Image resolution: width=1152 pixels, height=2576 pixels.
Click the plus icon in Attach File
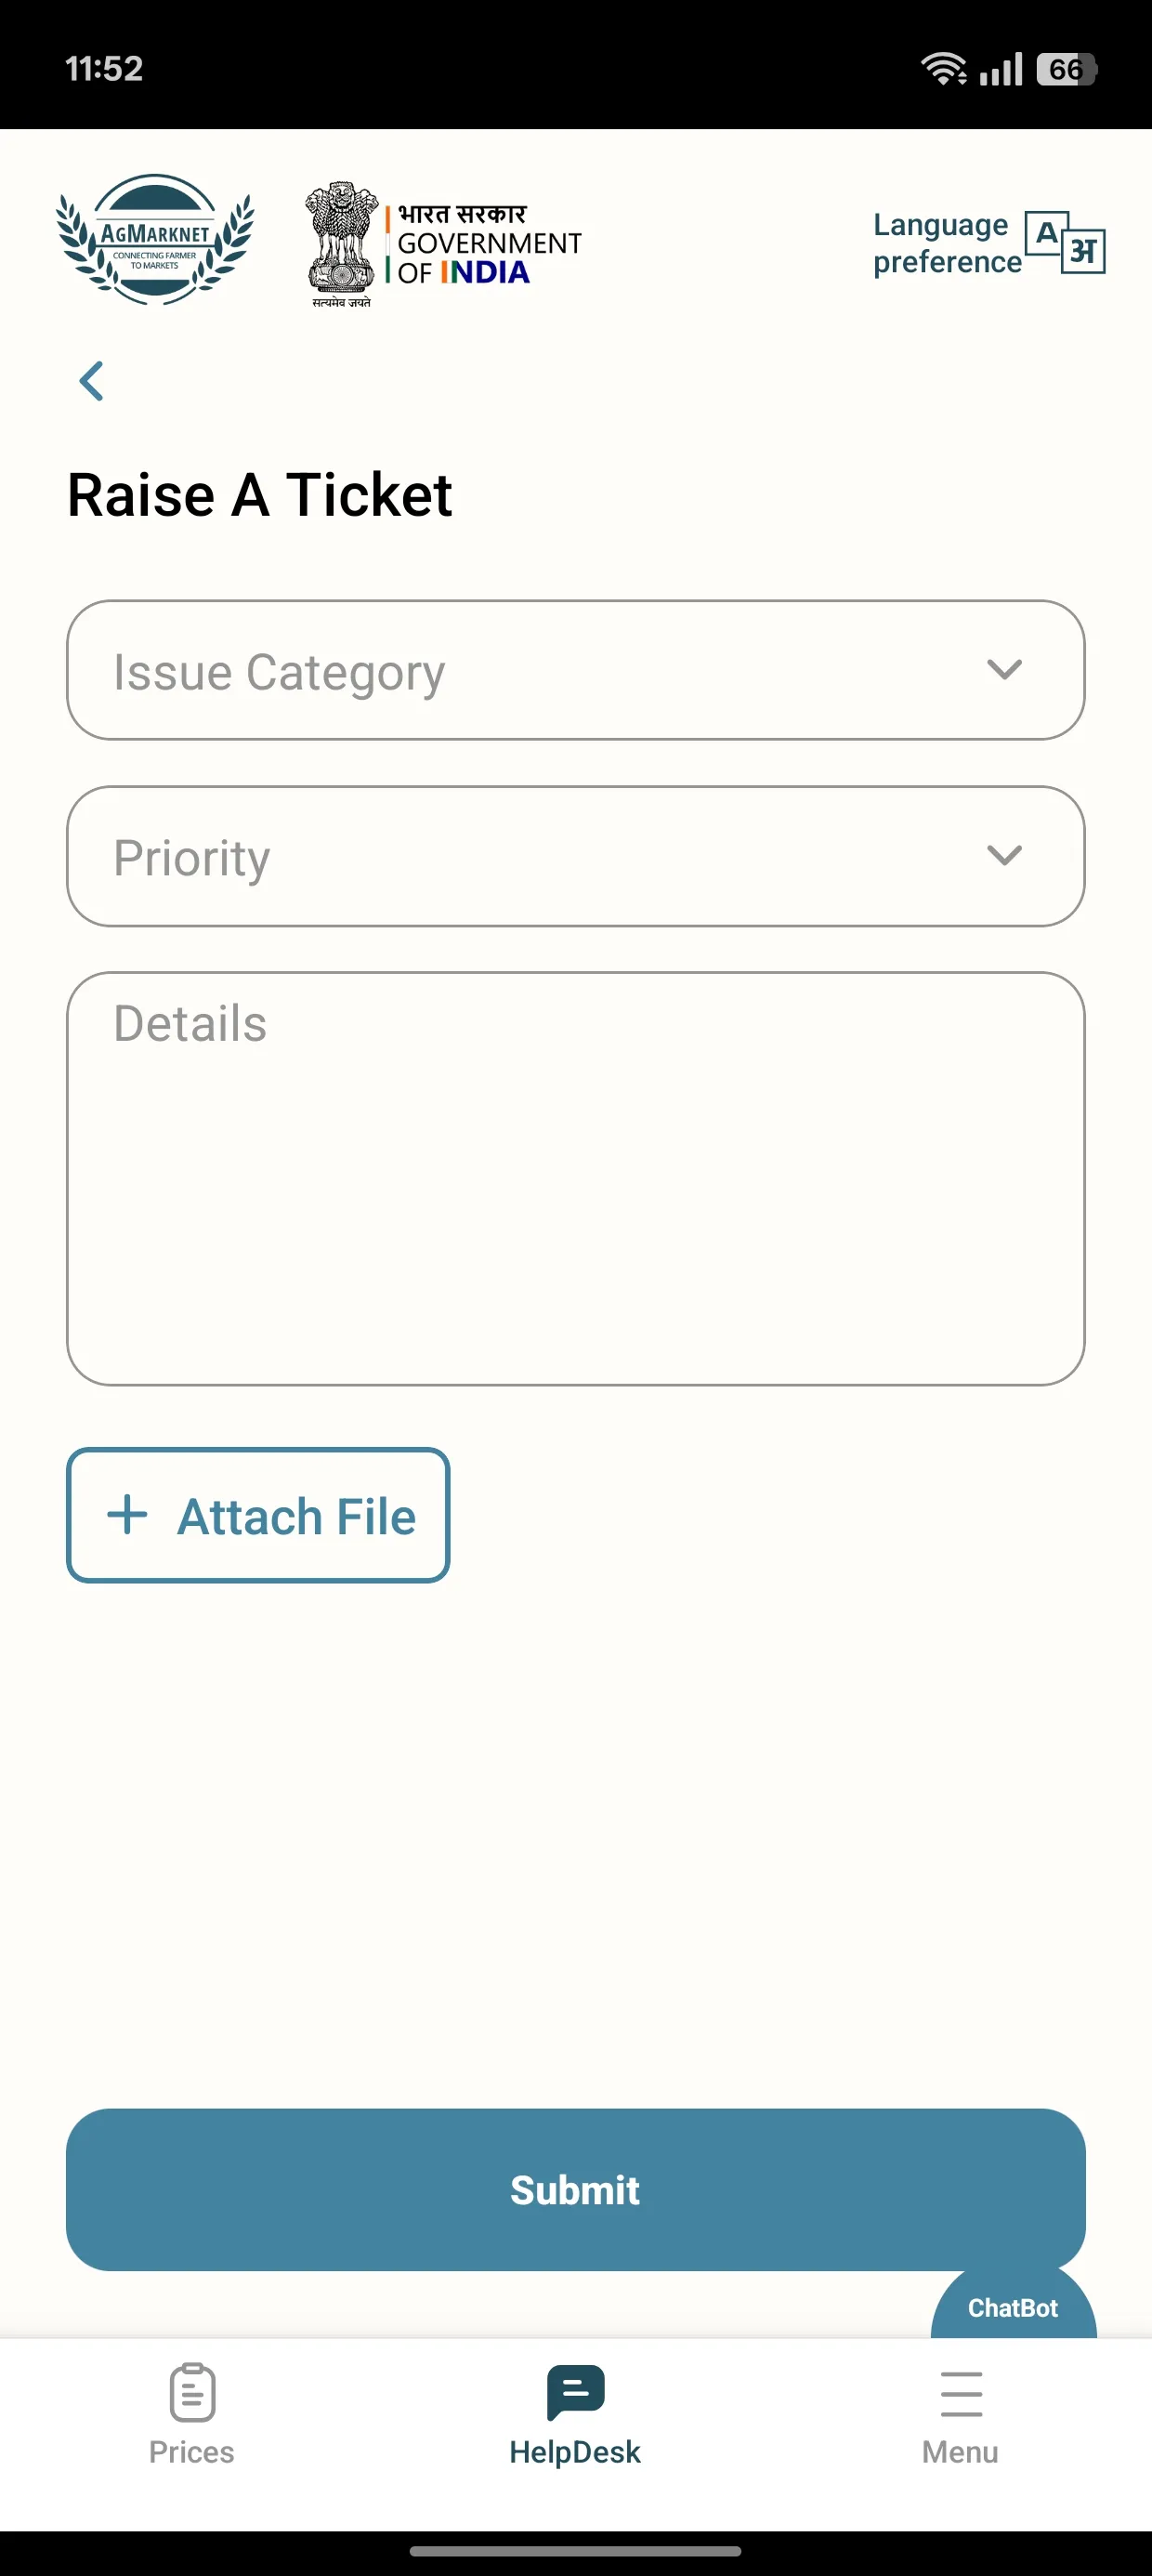pyautogui.click(x=127, y=1515)
